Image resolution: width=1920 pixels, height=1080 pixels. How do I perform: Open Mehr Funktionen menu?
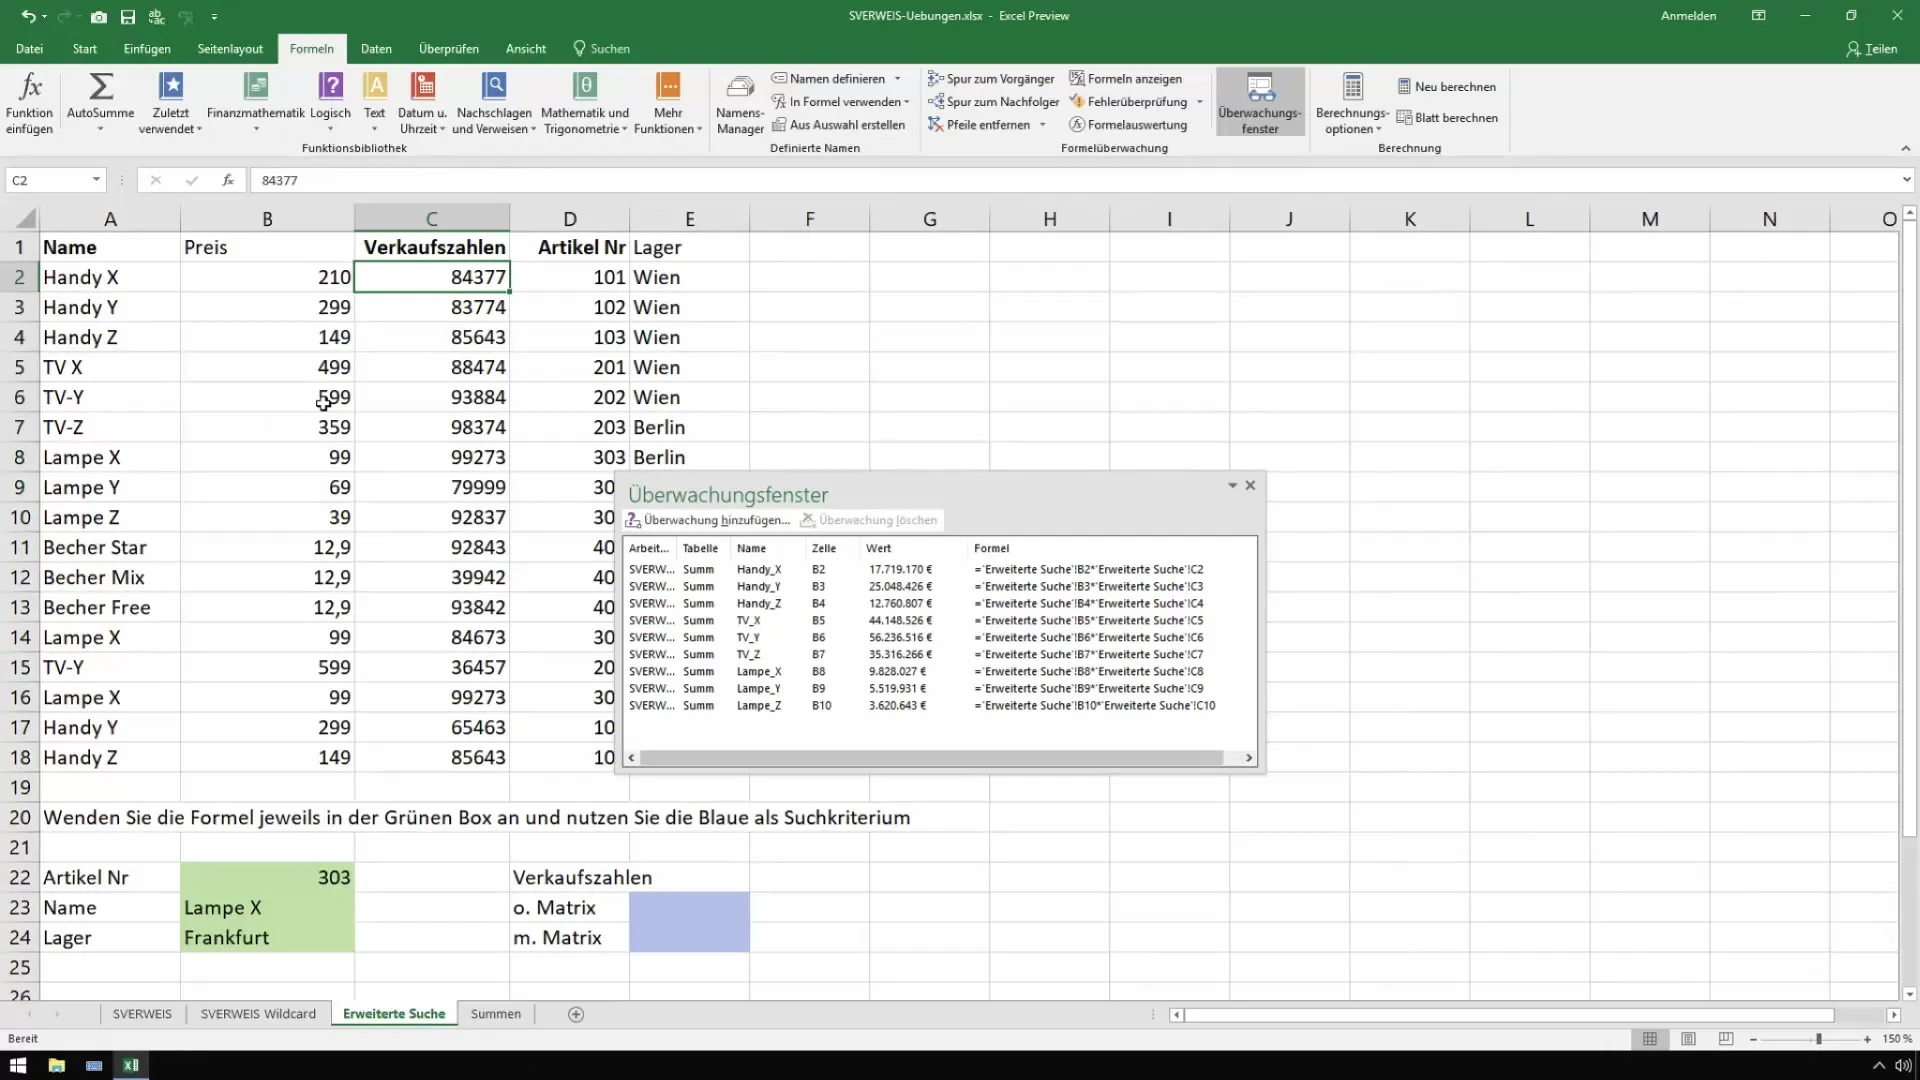[x=668, y=103]
